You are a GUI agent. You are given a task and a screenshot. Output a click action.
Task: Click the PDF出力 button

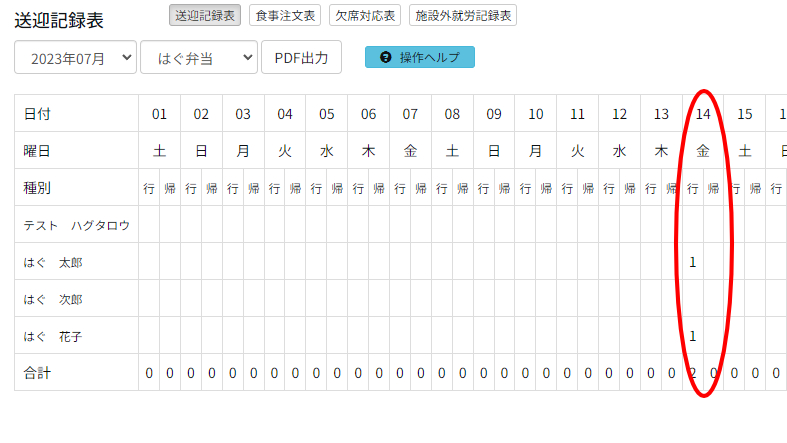coord(301,58)
